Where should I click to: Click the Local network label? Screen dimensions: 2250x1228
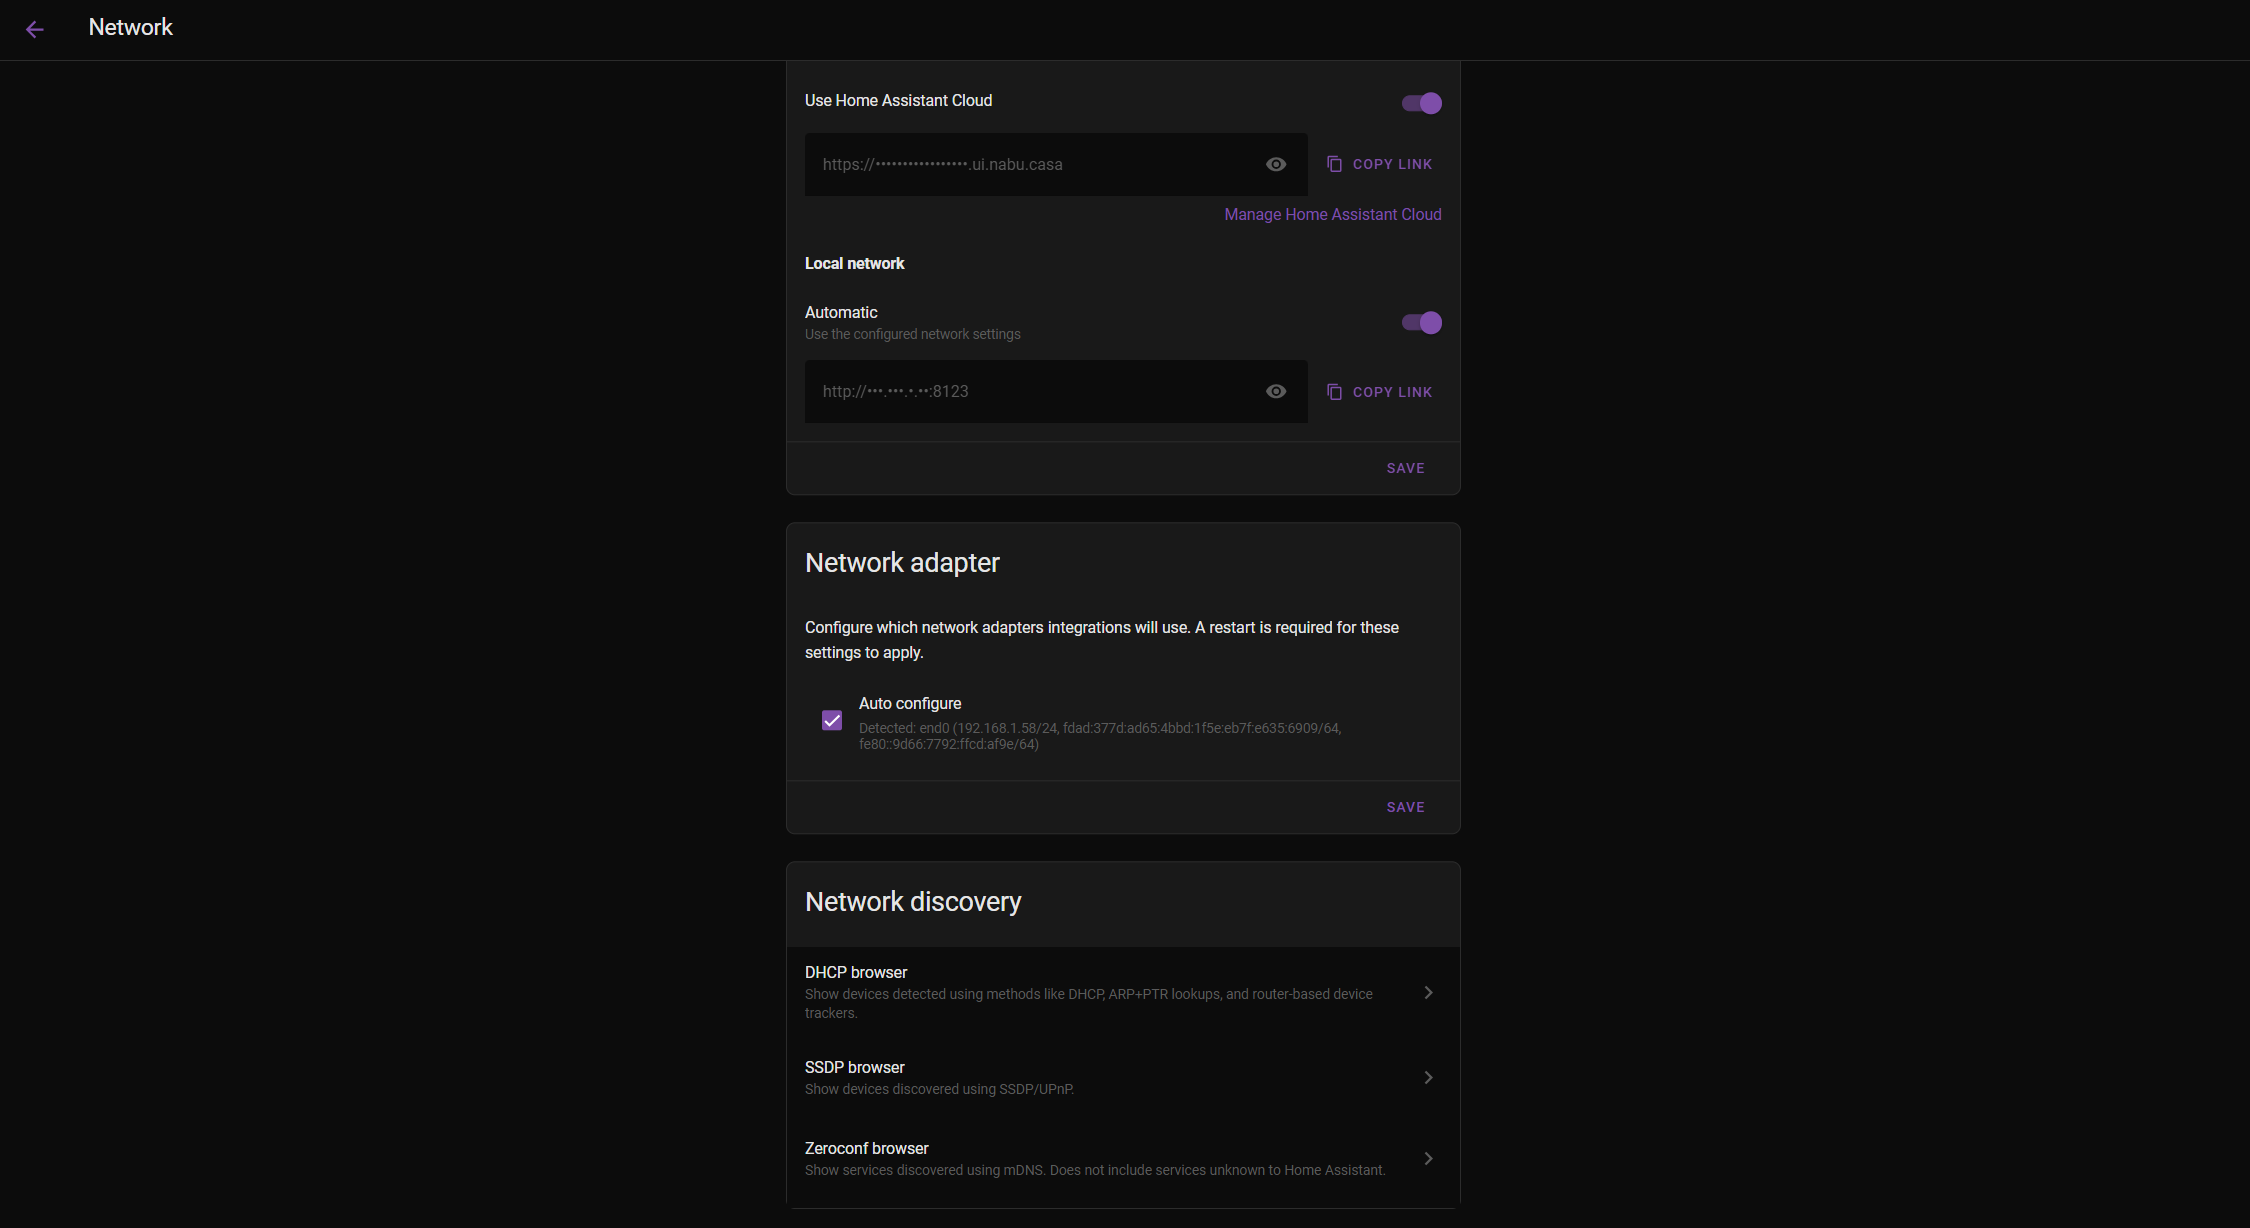pos(854,263)
